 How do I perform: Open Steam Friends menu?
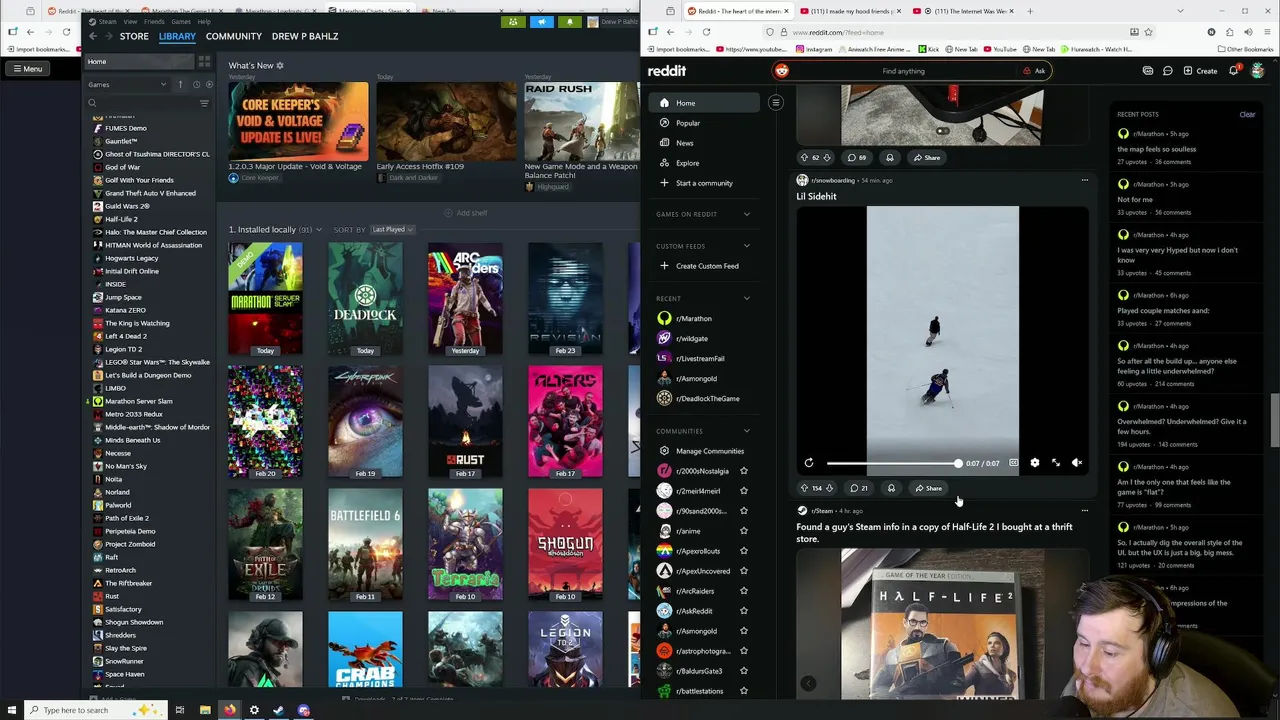pyautogui.click(x=154, y=21)
